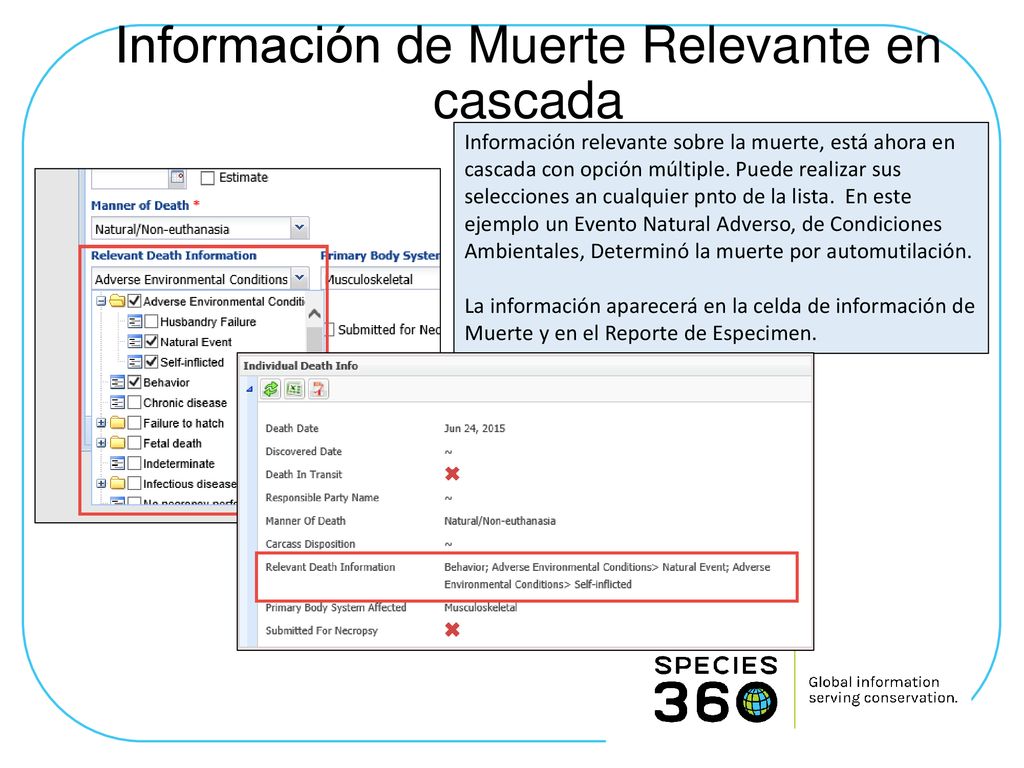
Task: Collapse the Individual Death Info panel triangle
Action: coord(249,389)
